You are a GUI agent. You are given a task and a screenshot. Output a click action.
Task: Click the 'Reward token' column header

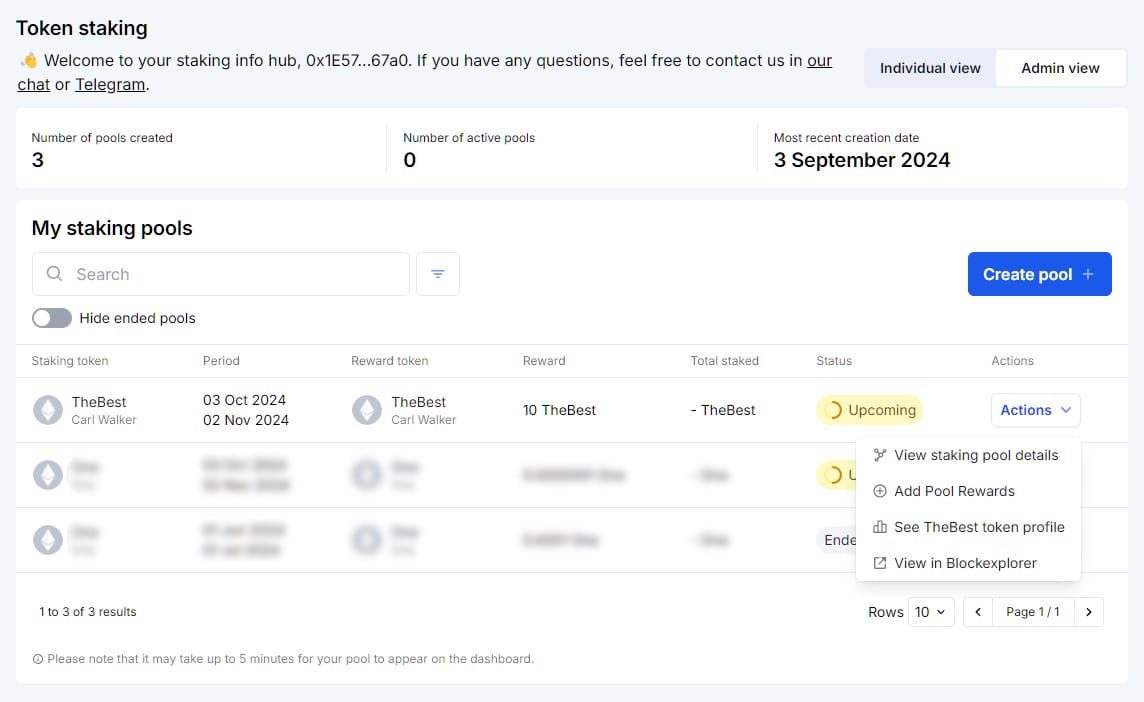pos(390,360)
